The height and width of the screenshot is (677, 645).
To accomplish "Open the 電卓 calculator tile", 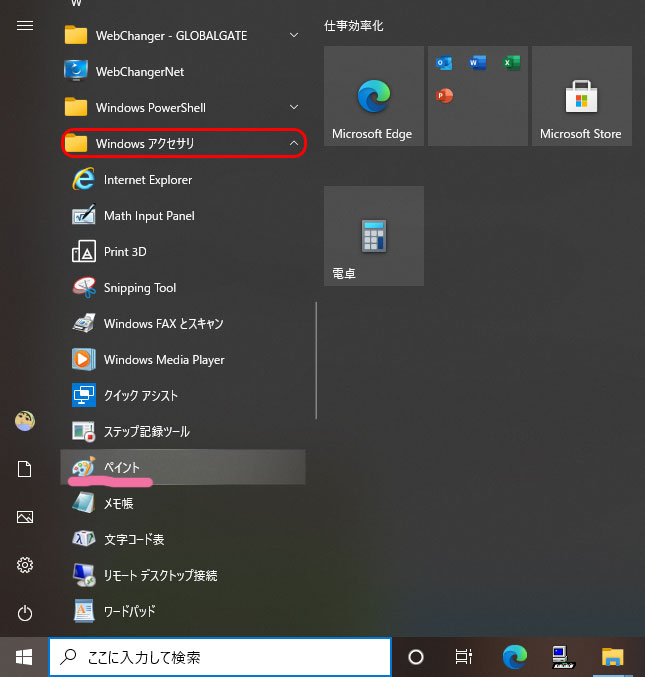I will point(374,236).
